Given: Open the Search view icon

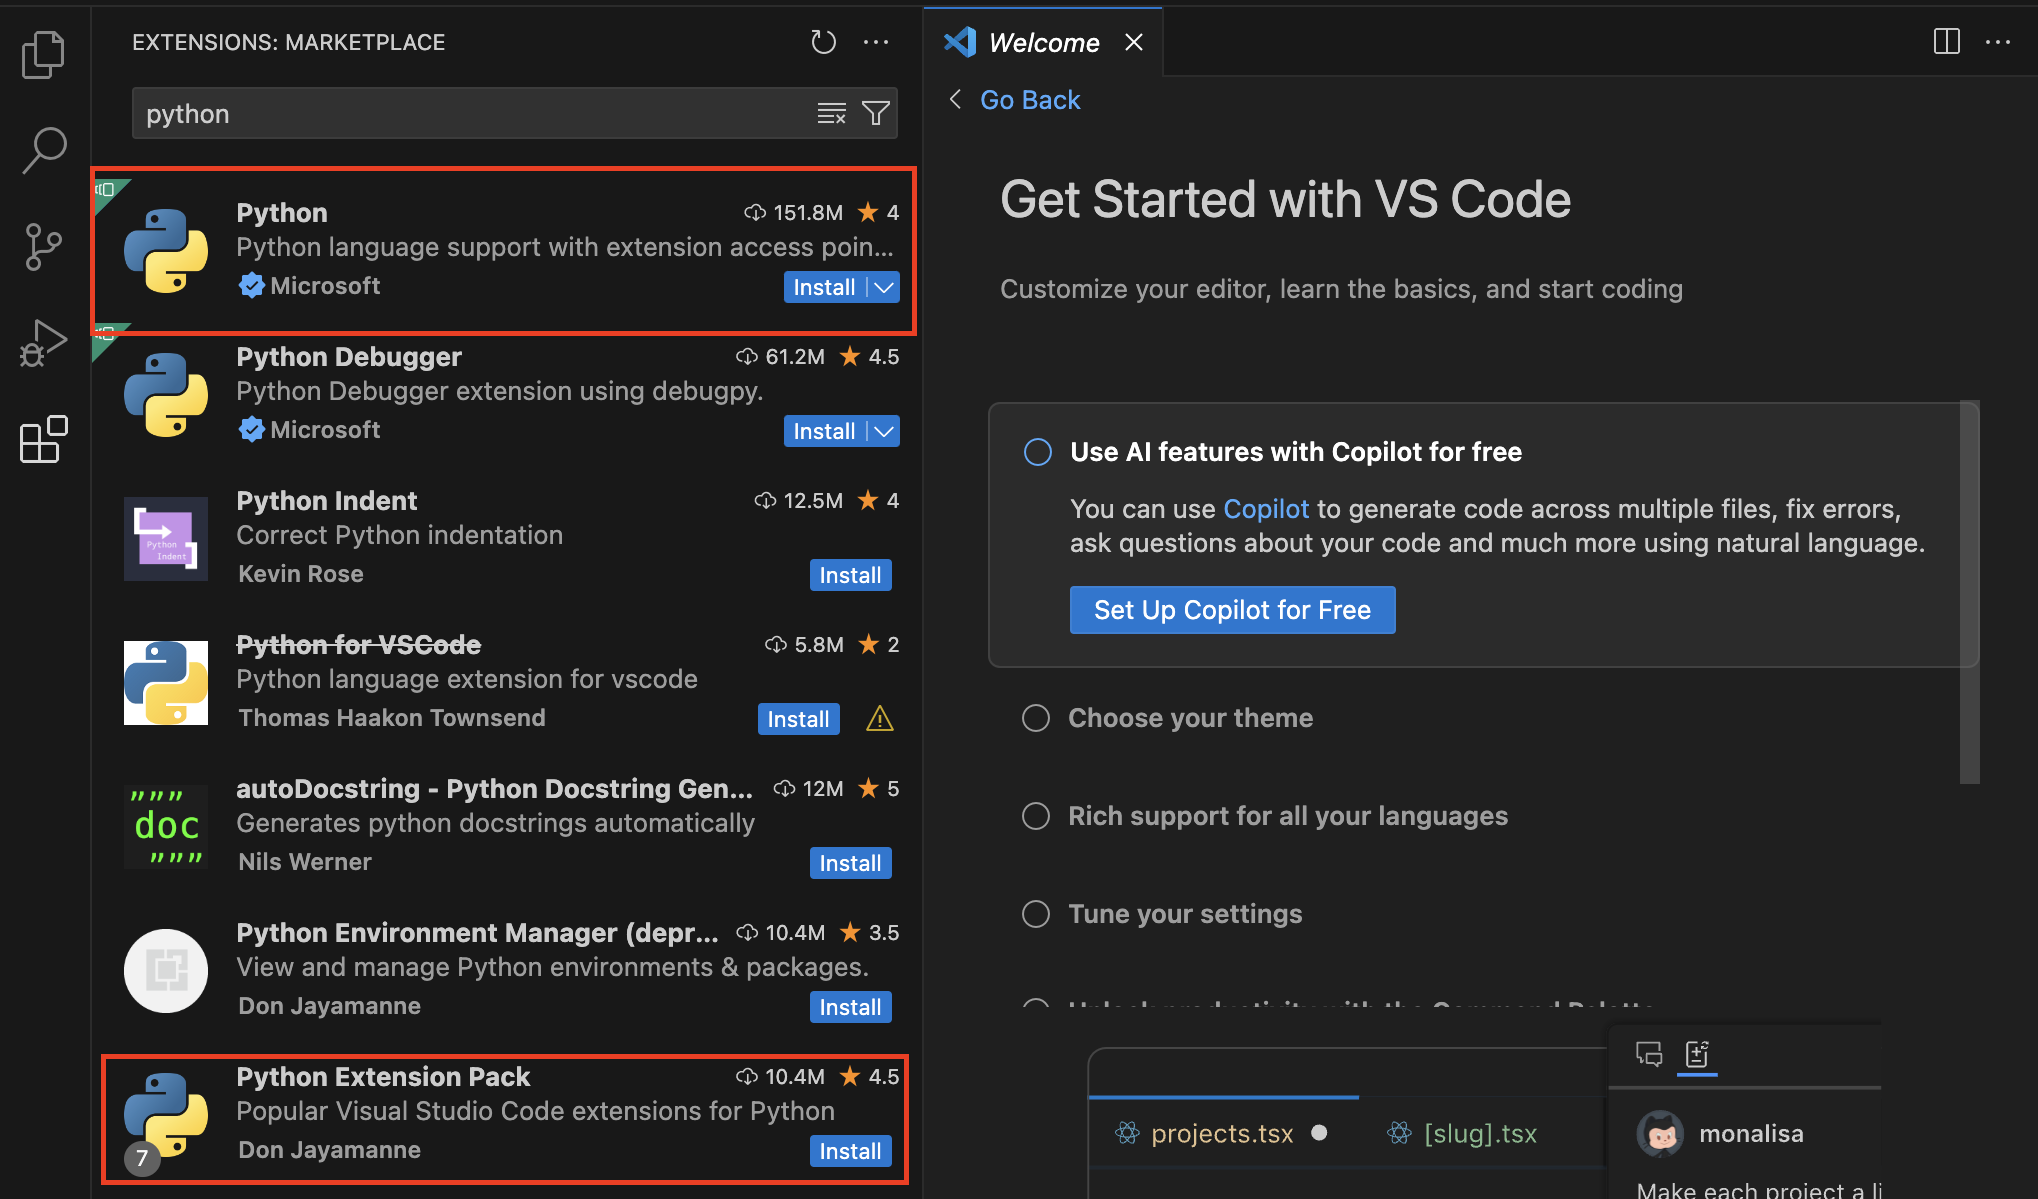Looking at the screenshot, I should [x=43, y=150].
